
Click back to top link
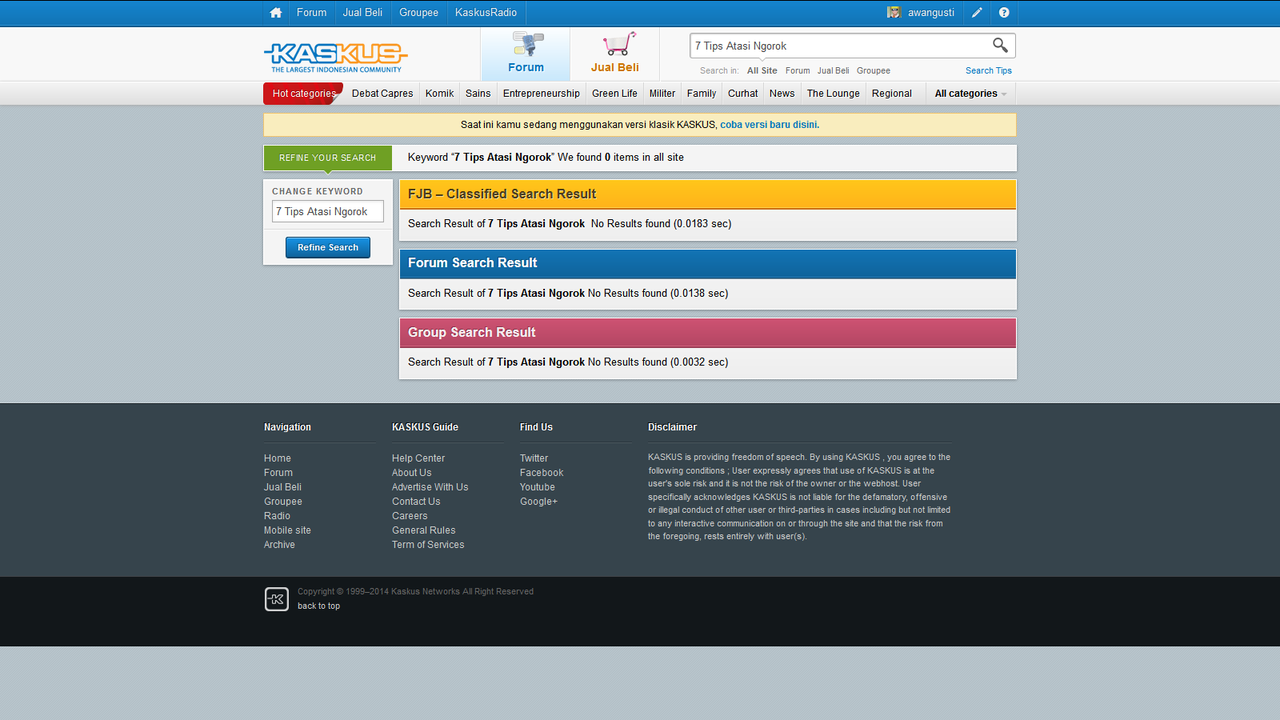(319, 606)
